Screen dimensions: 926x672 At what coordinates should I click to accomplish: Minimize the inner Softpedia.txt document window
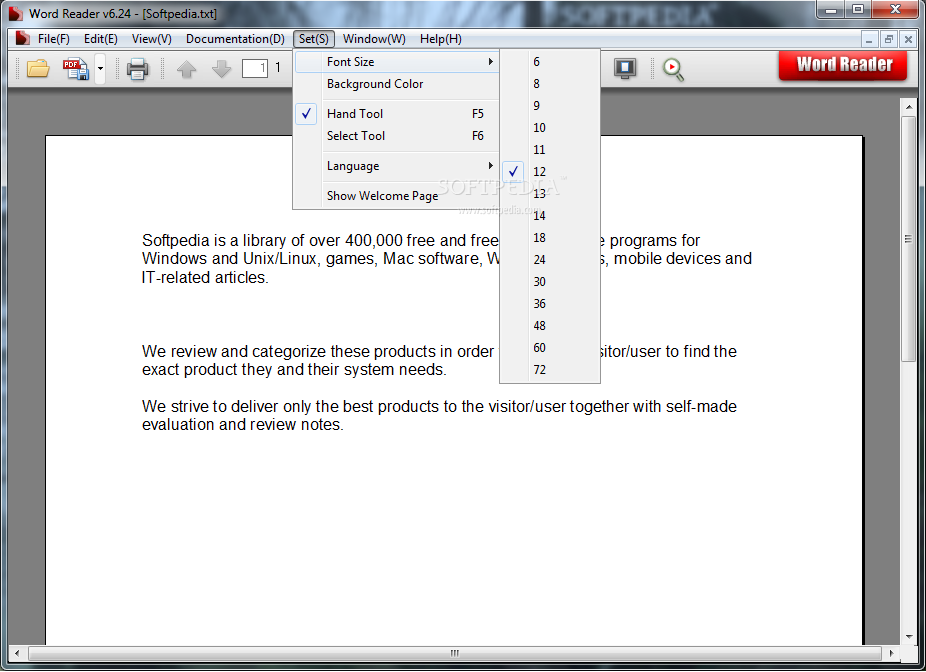pyautogui.click(x=868, y=40)
